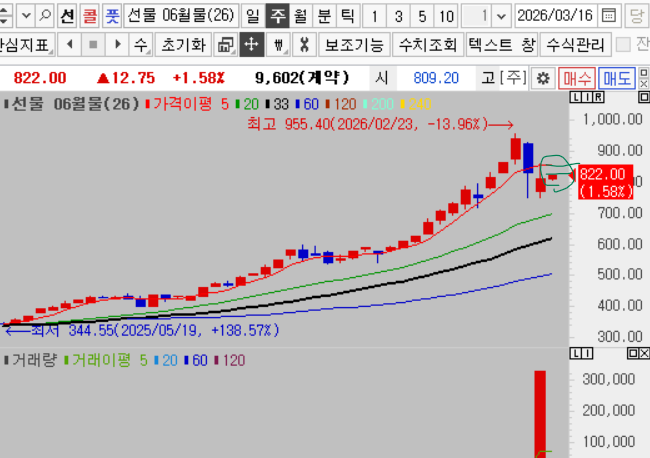650x458 pixels.
Task: Click the 선물 06월물(26) symbol name field
Action: click(x=181, y=16)
